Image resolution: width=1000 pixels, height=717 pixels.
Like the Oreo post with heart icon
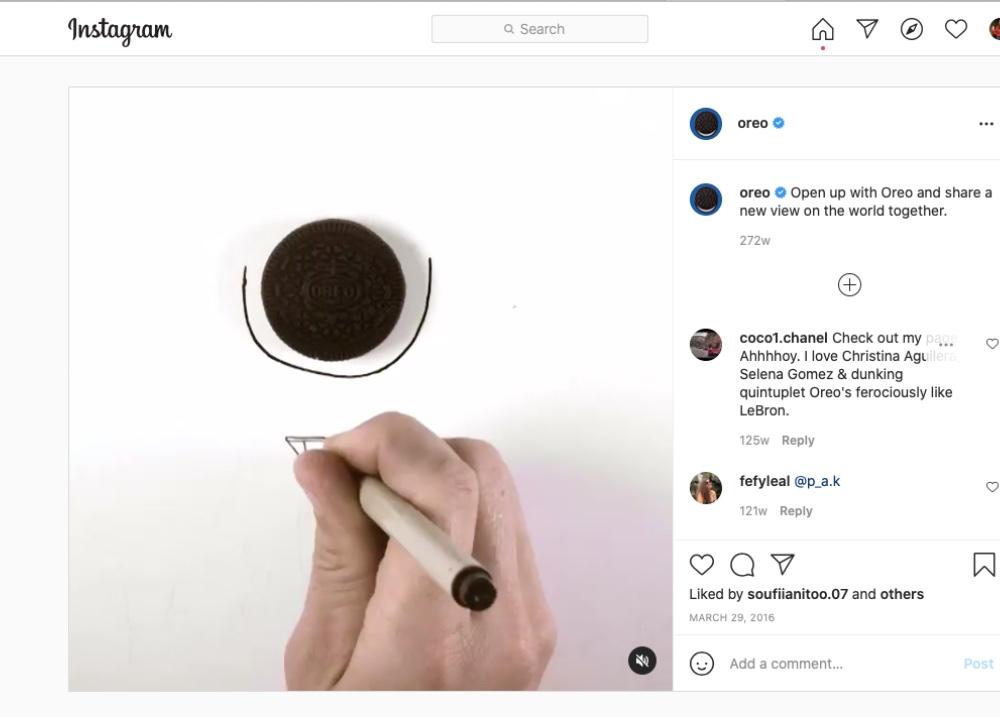[702, 565]
